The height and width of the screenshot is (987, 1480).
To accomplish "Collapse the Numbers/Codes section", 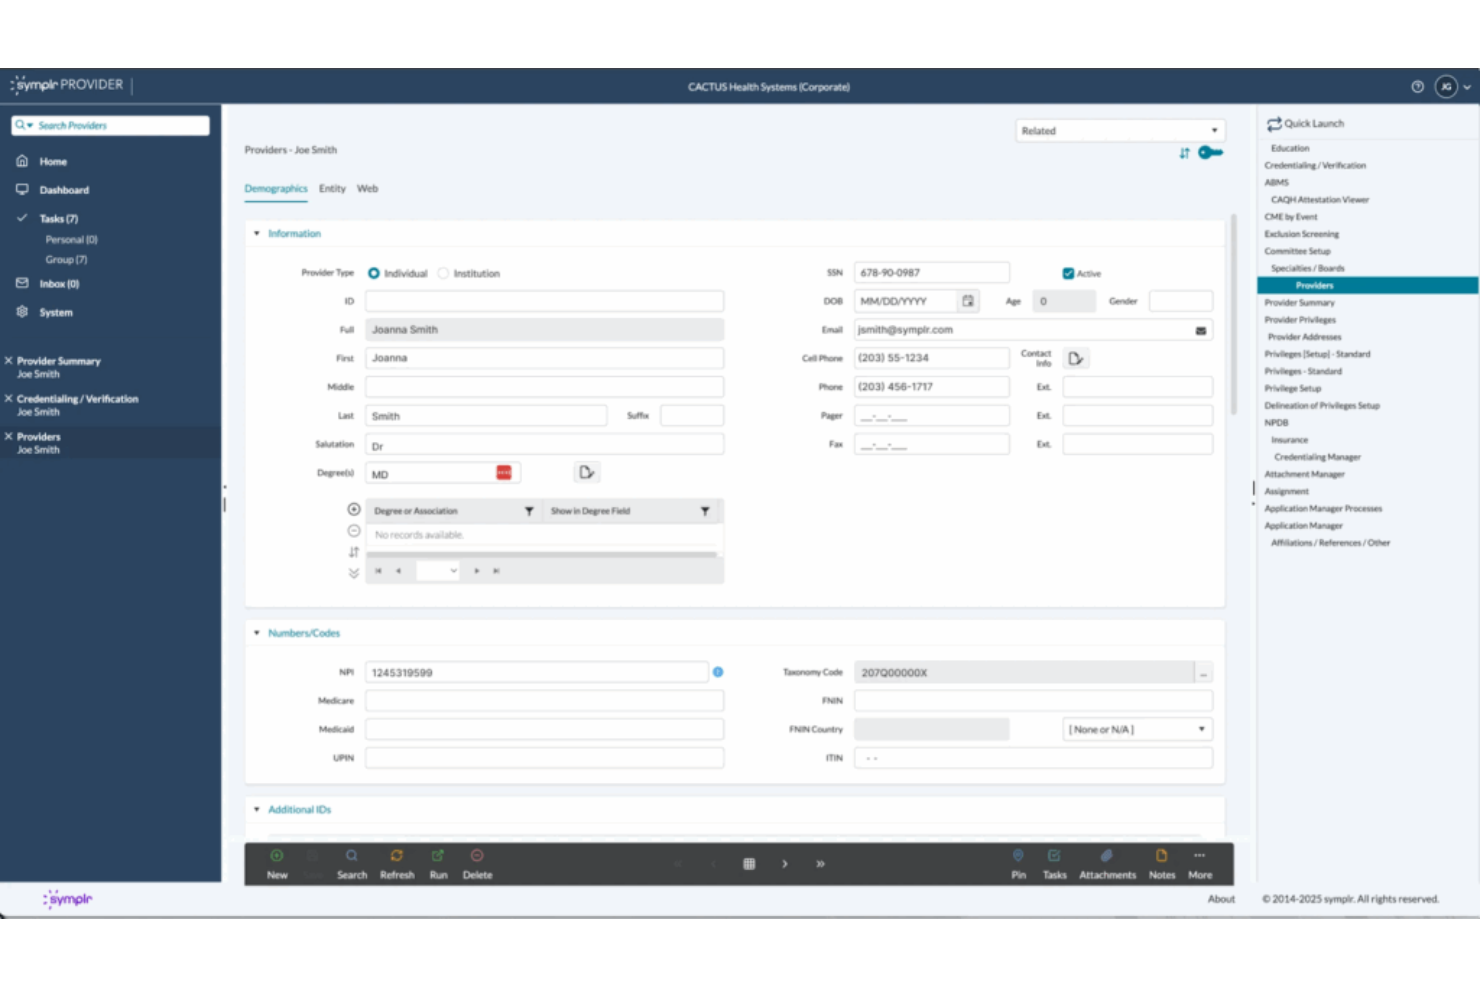I will pos(257,634).
